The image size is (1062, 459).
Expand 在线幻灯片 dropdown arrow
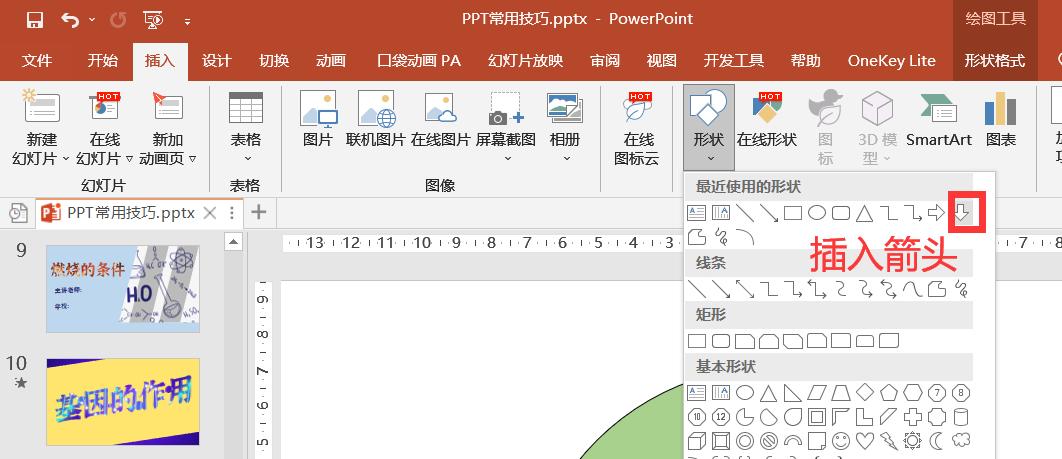(129, 159)
